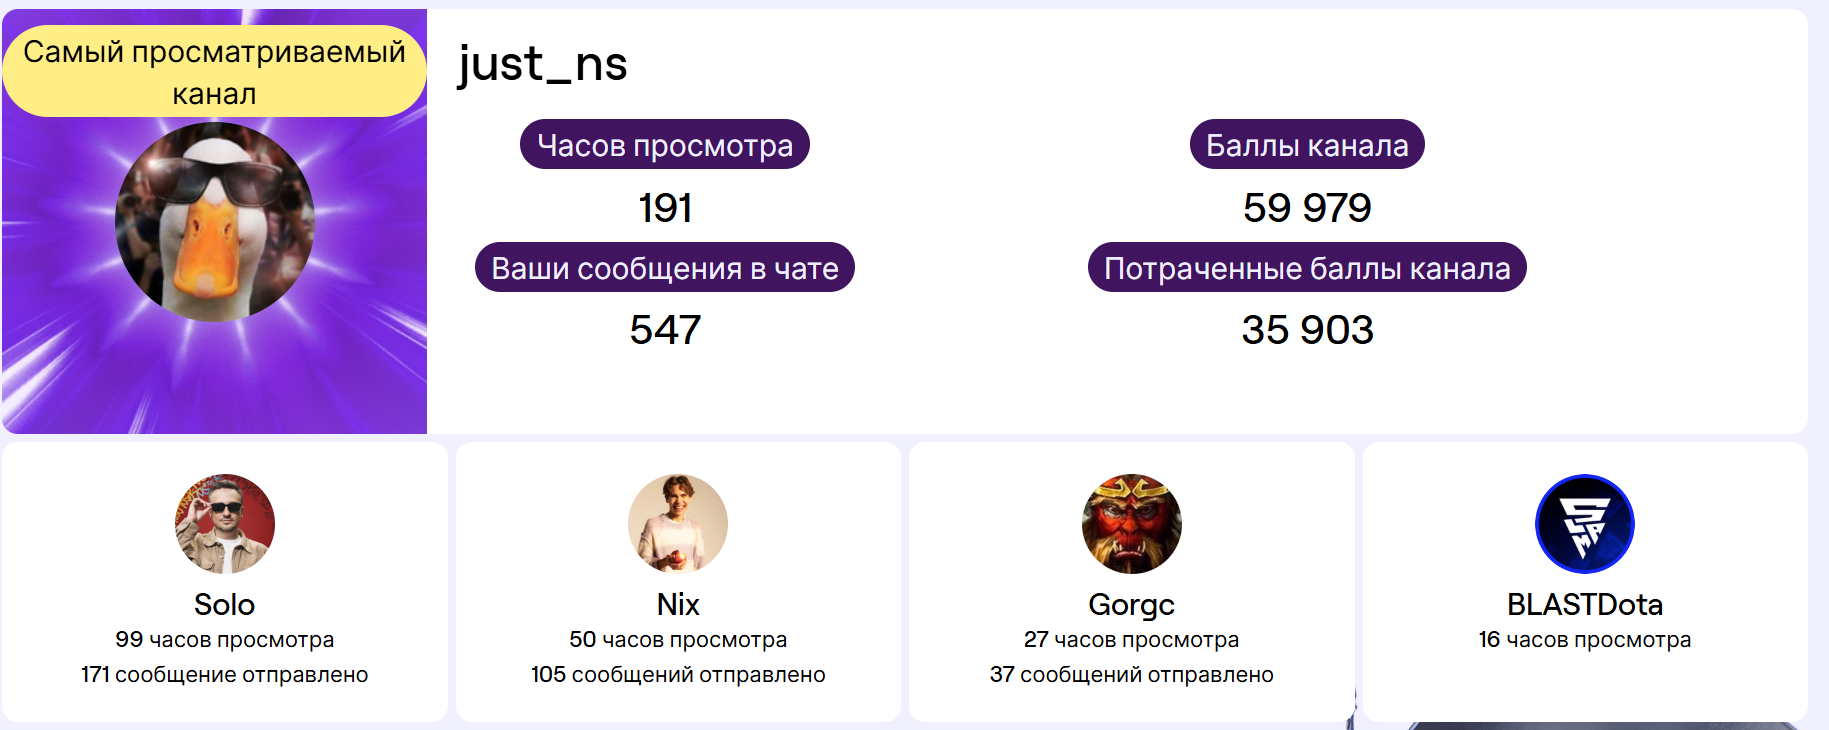1829x730 pixels.
Task: Click the 'Часов просмотра' label pill
Action: point(665,145)
